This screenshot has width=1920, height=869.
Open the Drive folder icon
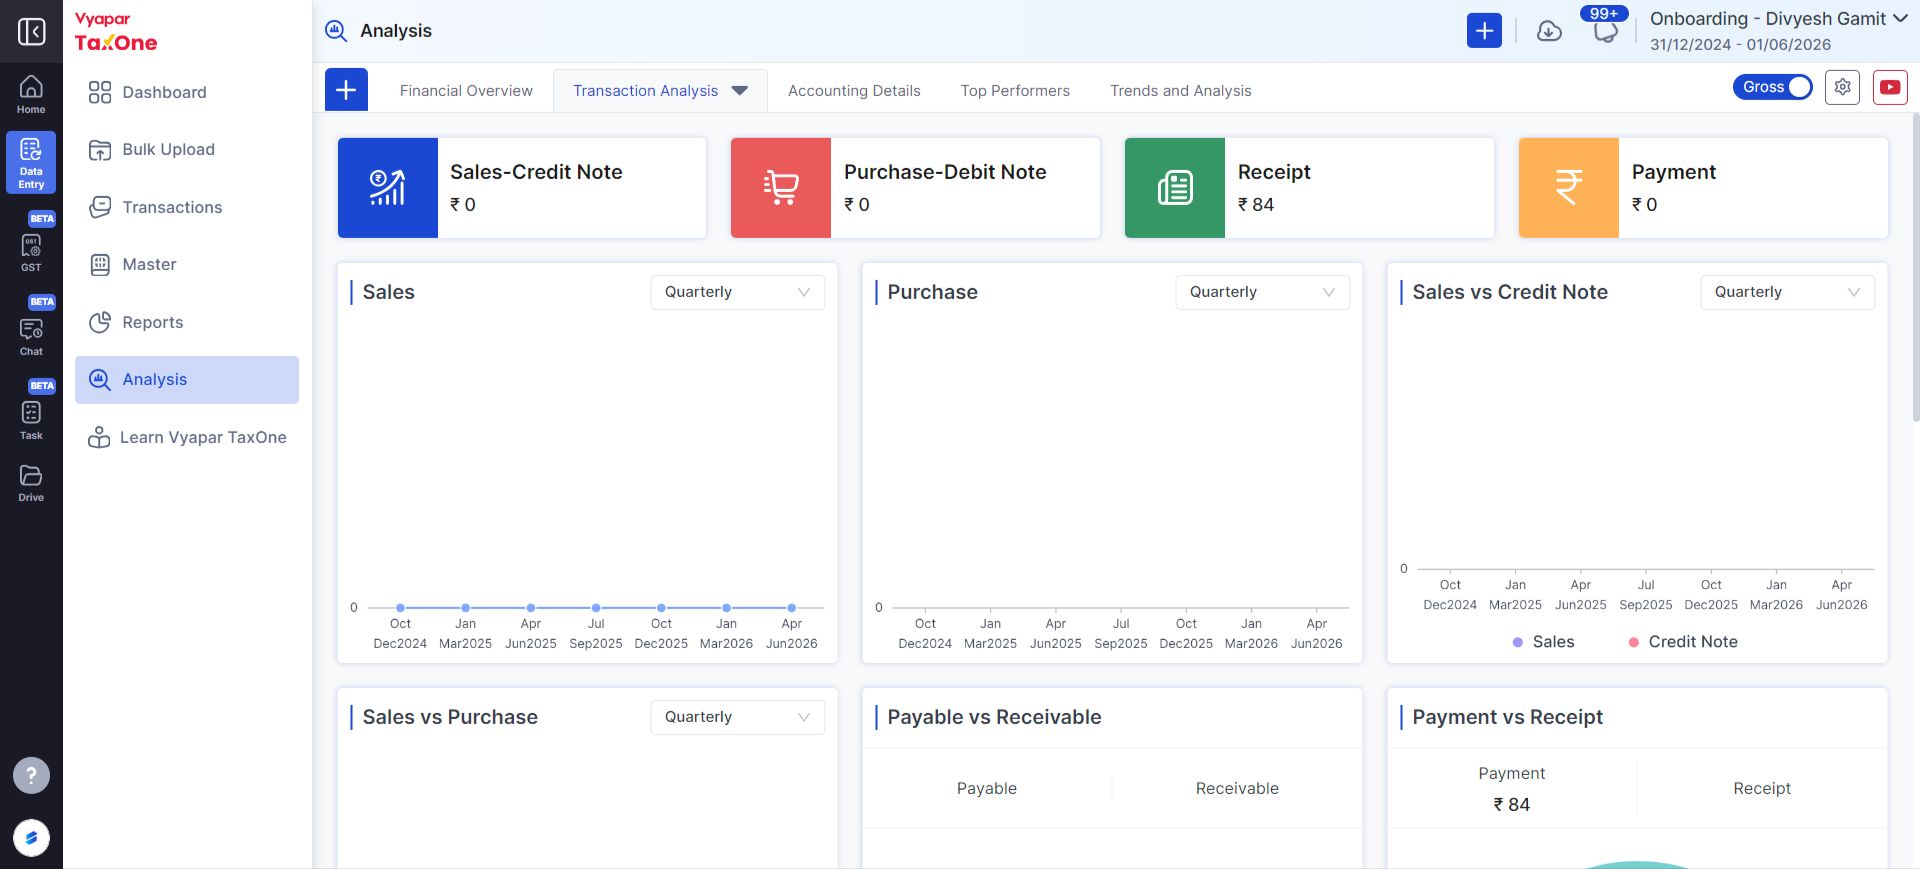[x=31, y=482]
